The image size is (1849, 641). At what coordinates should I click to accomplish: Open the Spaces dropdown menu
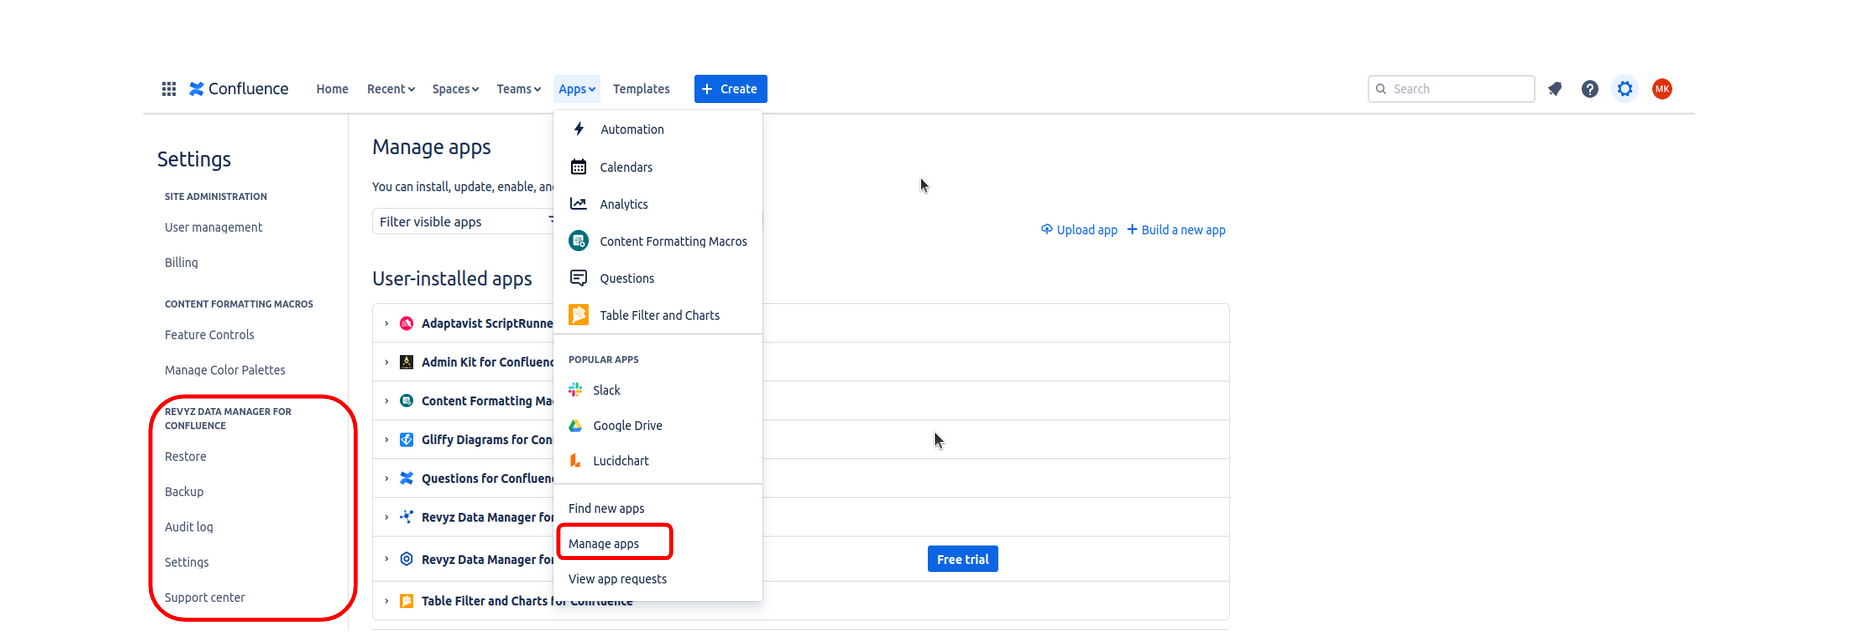click(455, 89)
